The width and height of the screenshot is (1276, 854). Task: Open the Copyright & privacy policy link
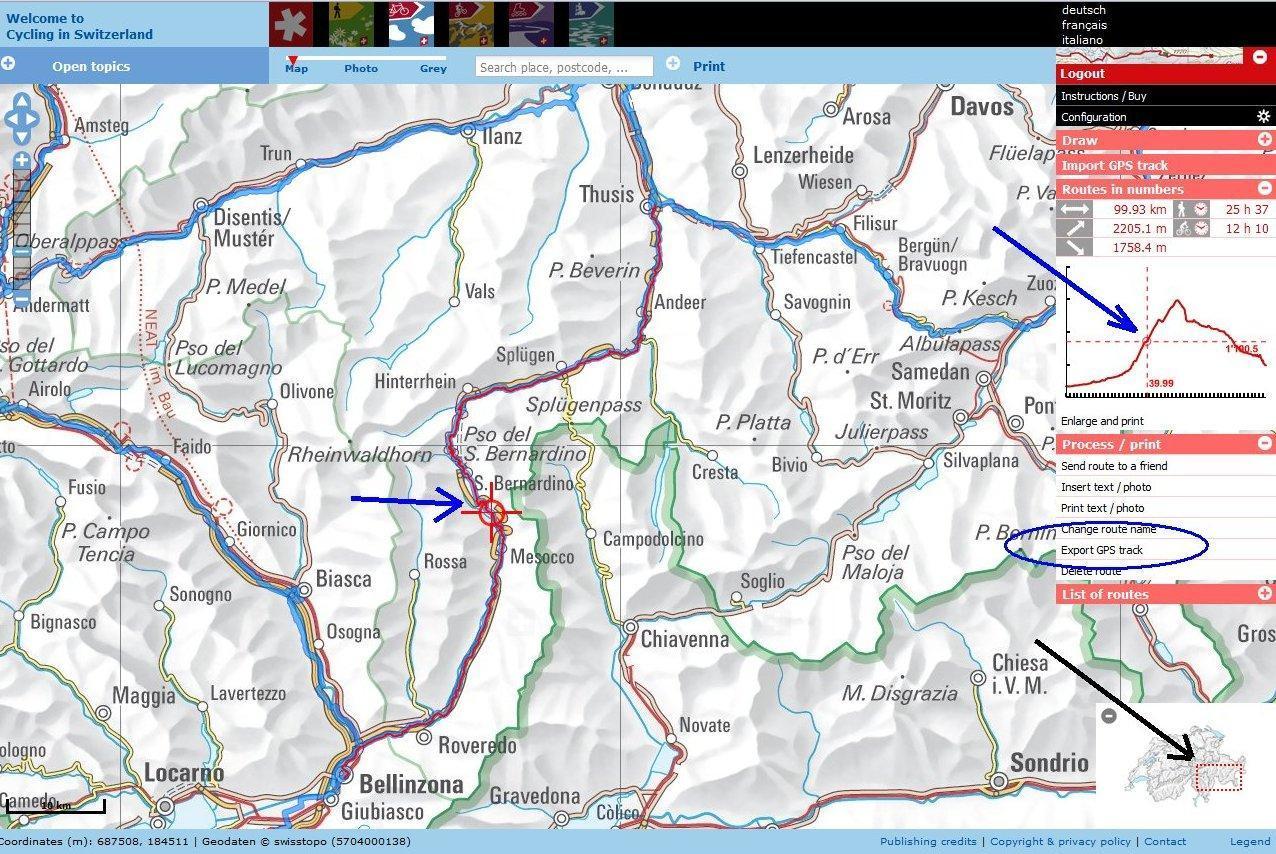[x=1060, y=842]
